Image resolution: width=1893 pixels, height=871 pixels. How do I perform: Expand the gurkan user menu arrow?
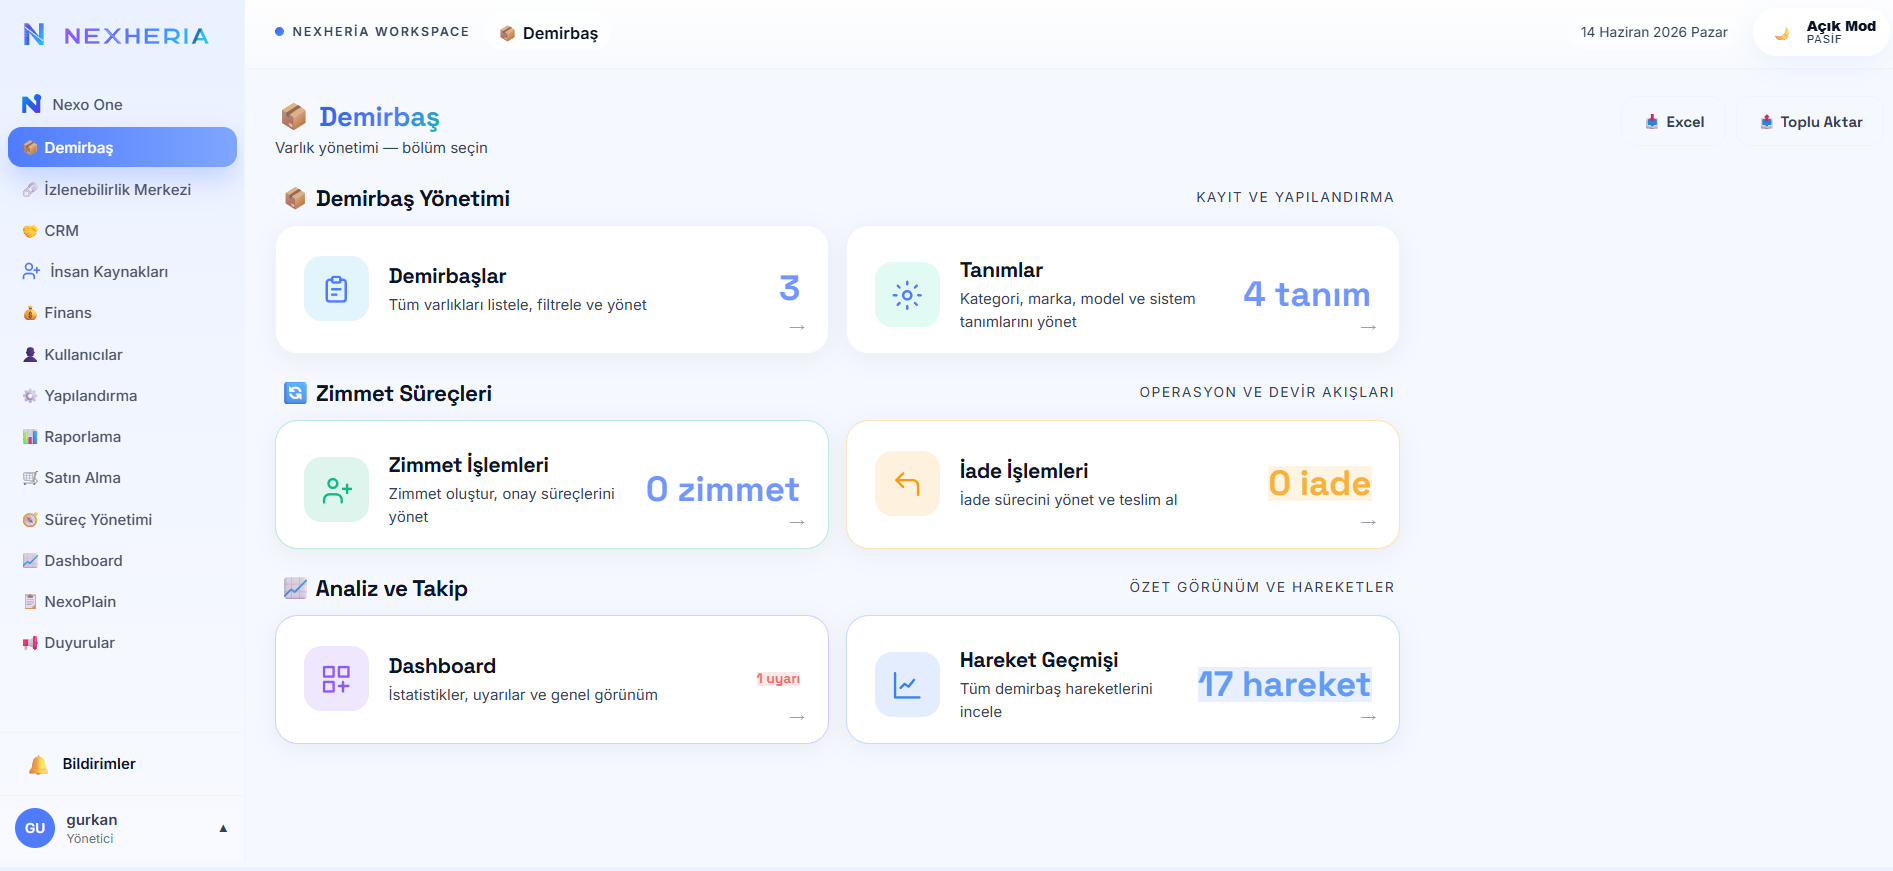(223, 828)
